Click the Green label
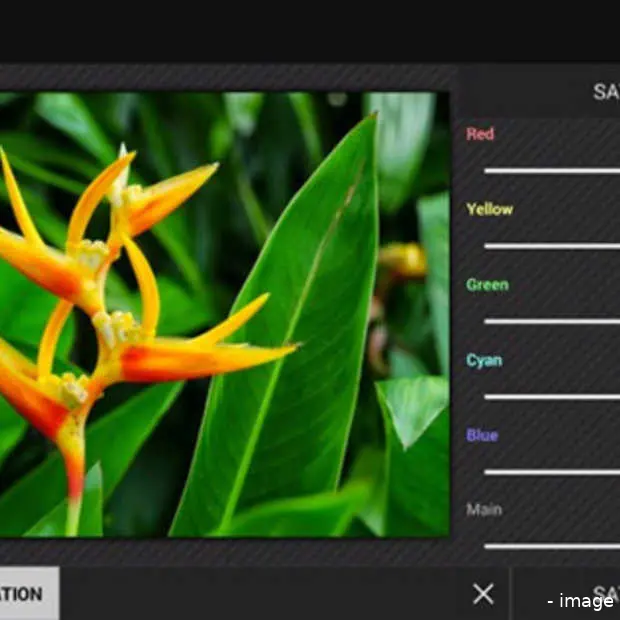 [487, 285]
